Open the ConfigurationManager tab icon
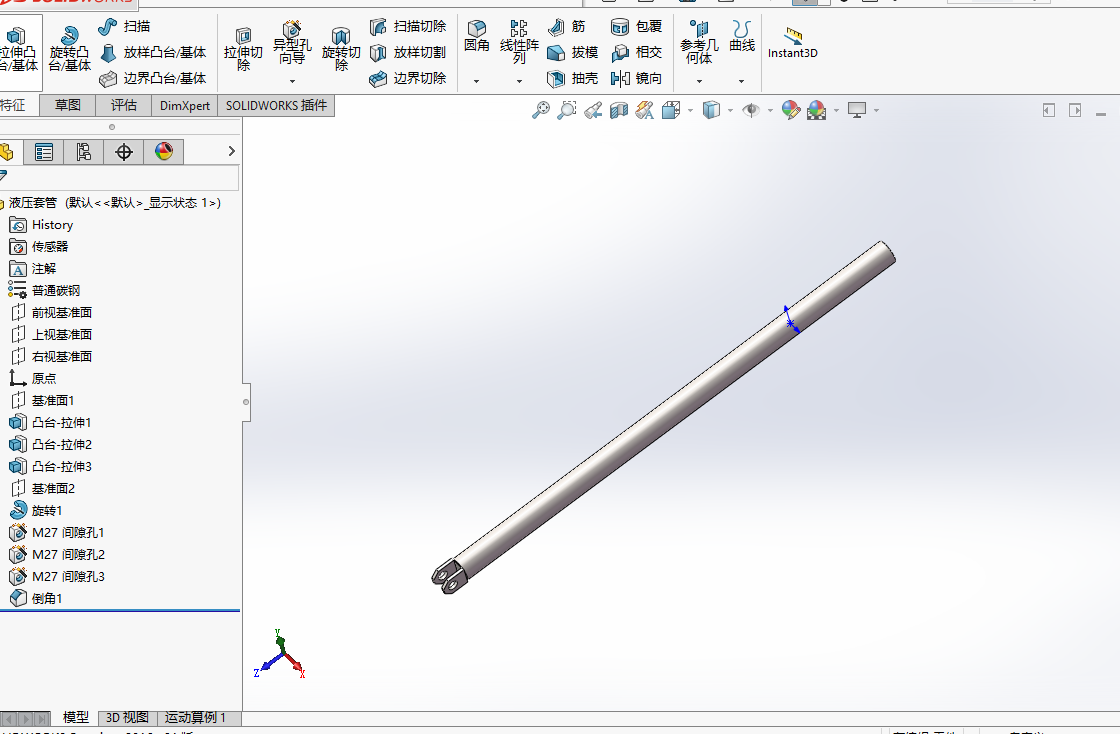 [84, 151]
